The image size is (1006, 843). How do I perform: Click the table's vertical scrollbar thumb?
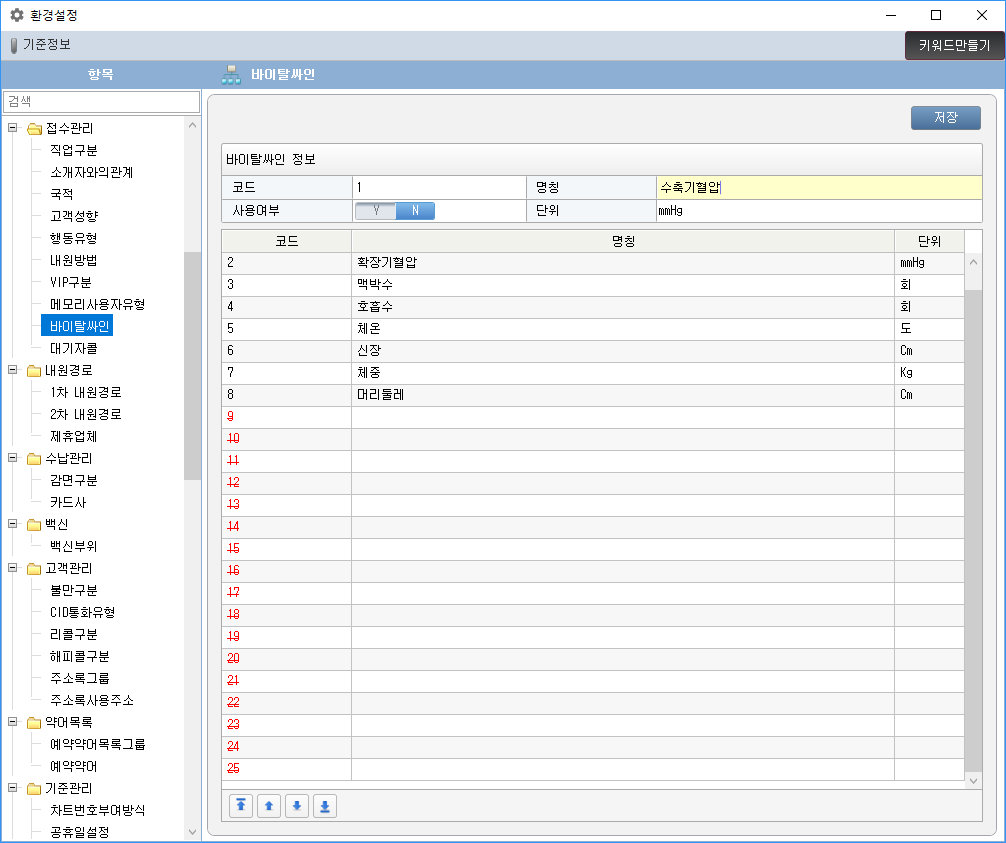pos(973,520)
